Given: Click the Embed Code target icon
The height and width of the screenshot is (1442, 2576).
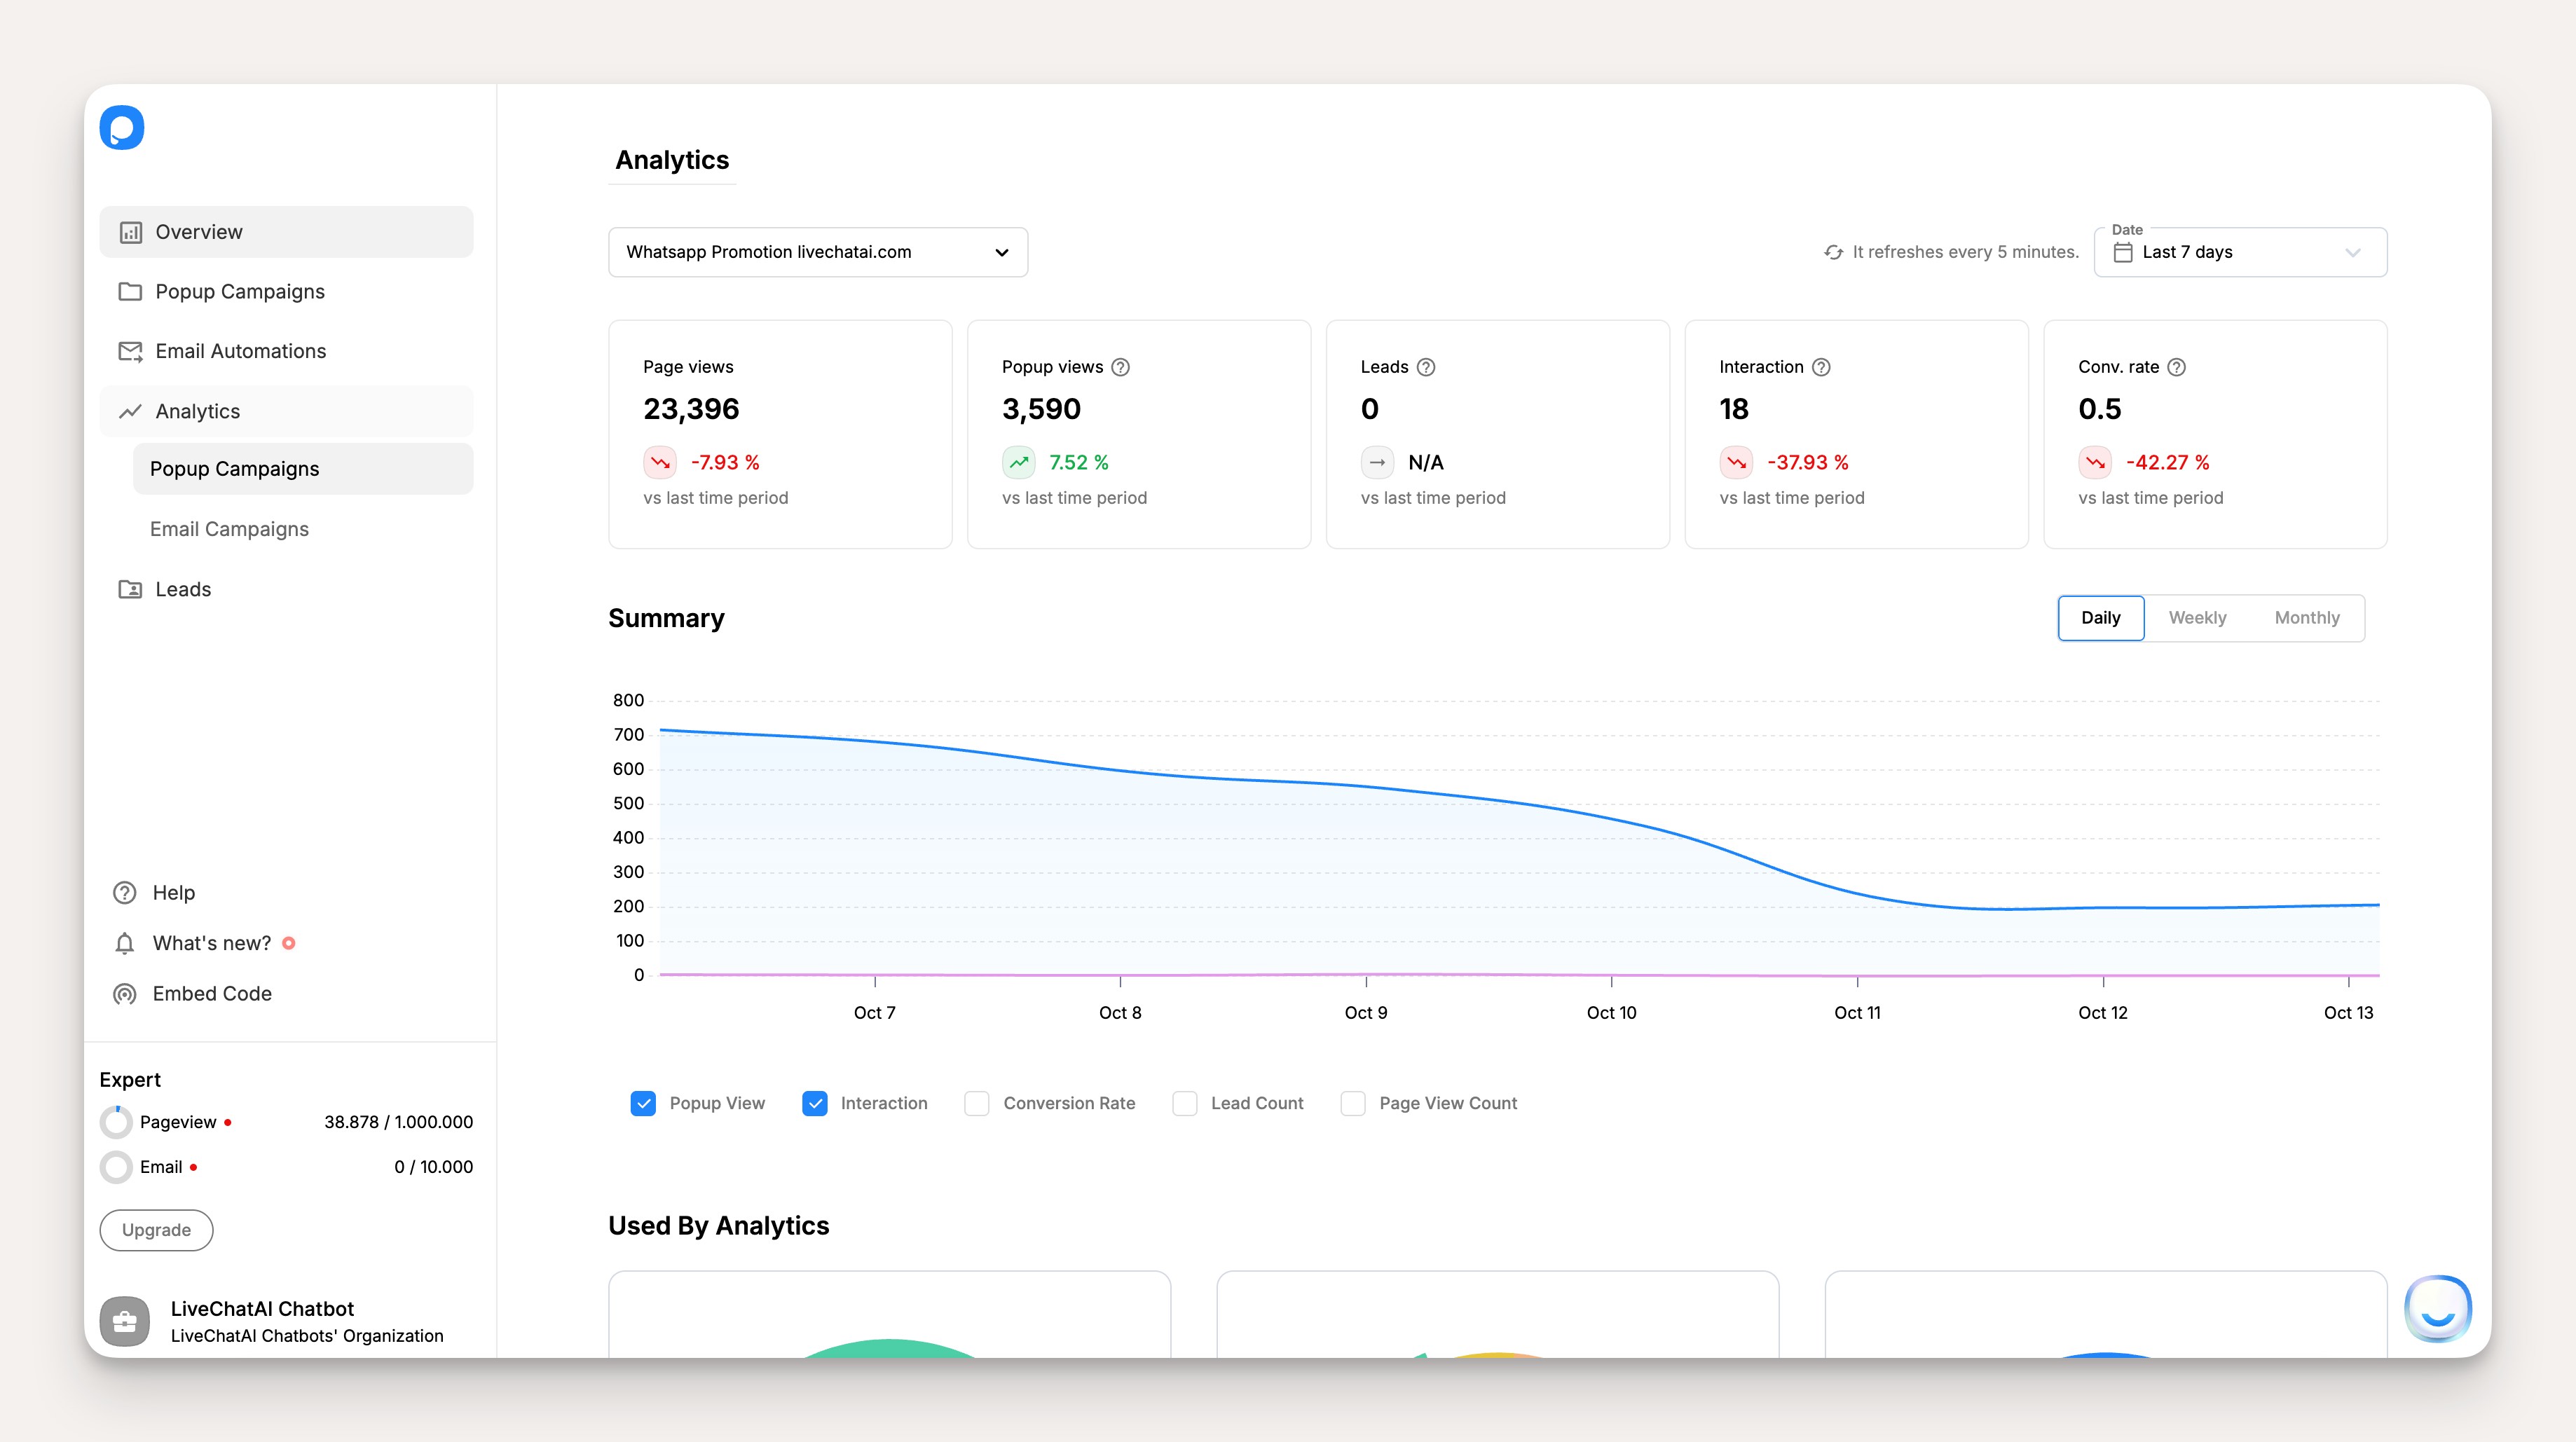Looking at the screenshot, I should tap(124, 993).
